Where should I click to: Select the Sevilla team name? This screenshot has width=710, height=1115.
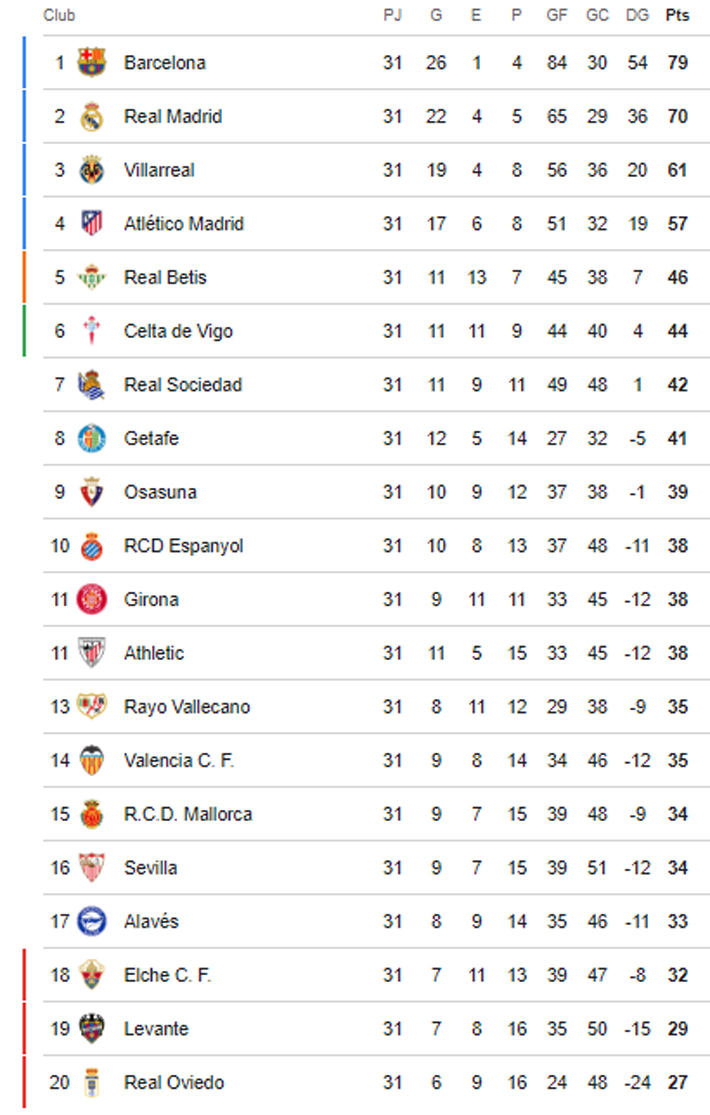pyautogui.click(x=150, y=868)
